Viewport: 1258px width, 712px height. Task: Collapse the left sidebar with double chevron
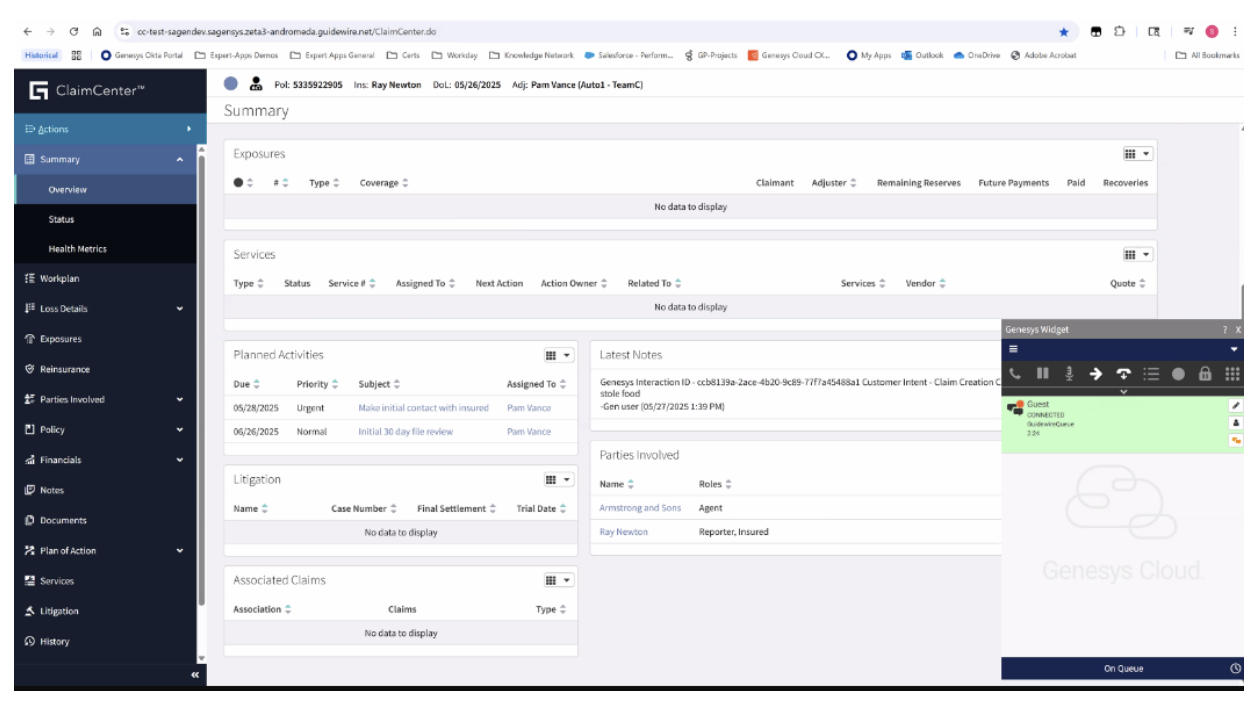pyautogui.click(x=195, y=676)
